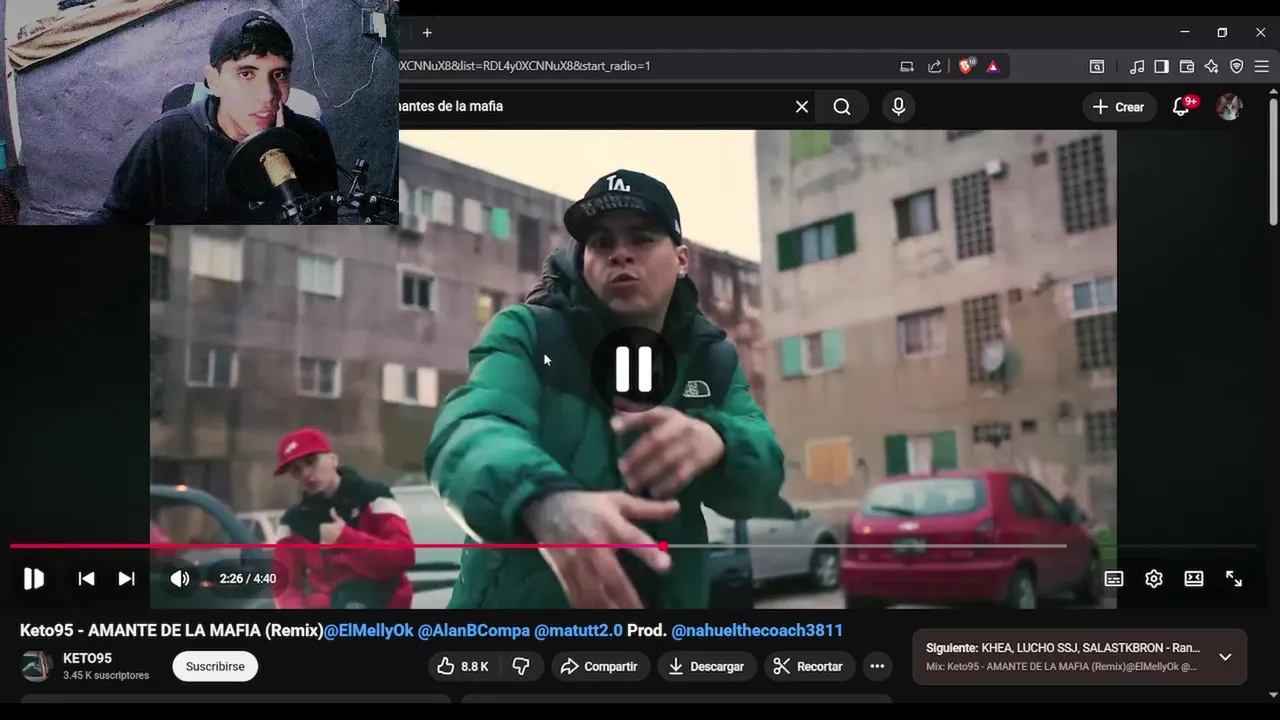The height and width of the screenshot is (720, 1280).
Task: Seek on the video progress bar
Action: coord(633,546)
